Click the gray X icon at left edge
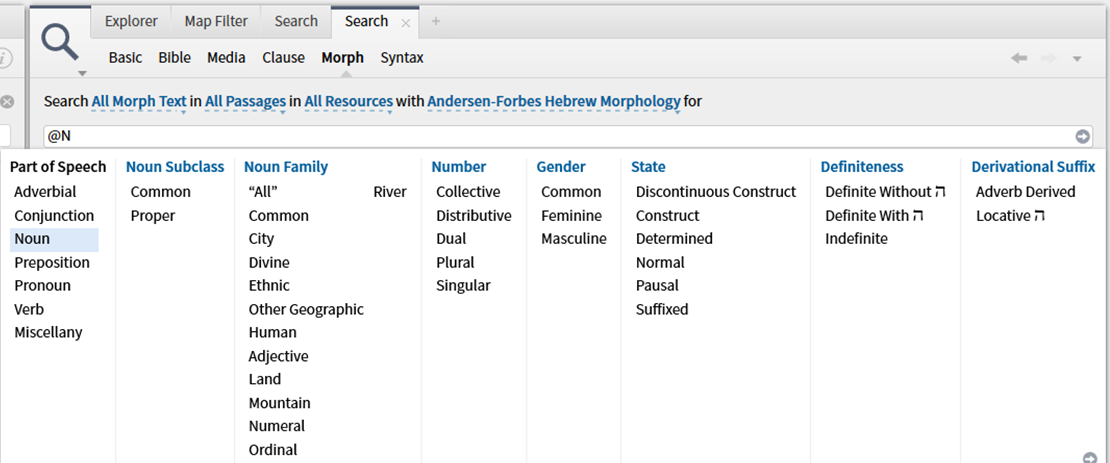Image resolution: width=1110 pixels, height=463 pixels. [x=6, y=101]
